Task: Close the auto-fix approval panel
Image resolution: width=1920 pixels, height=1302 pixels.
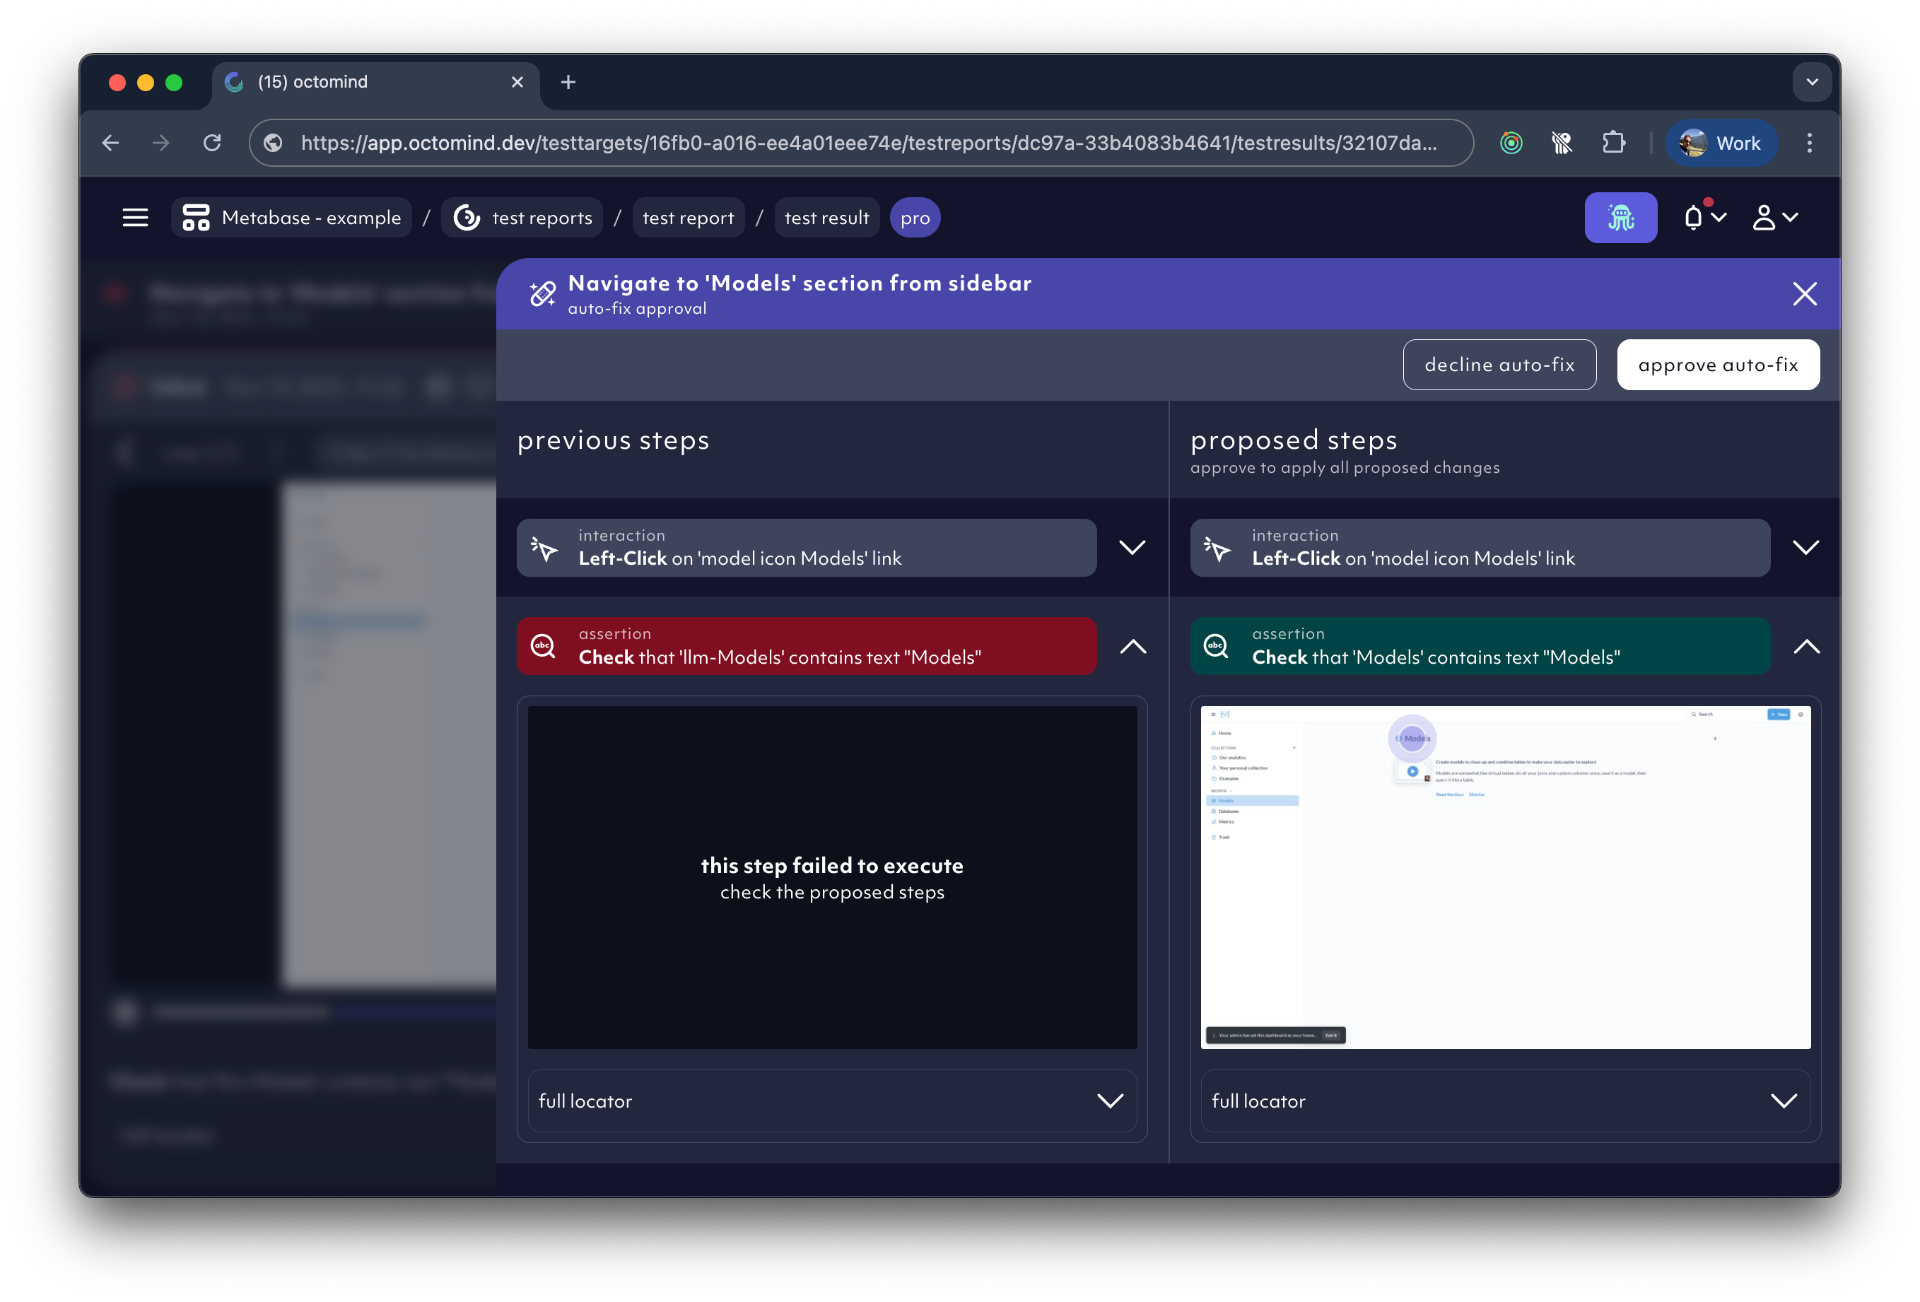Action: 1804,294
